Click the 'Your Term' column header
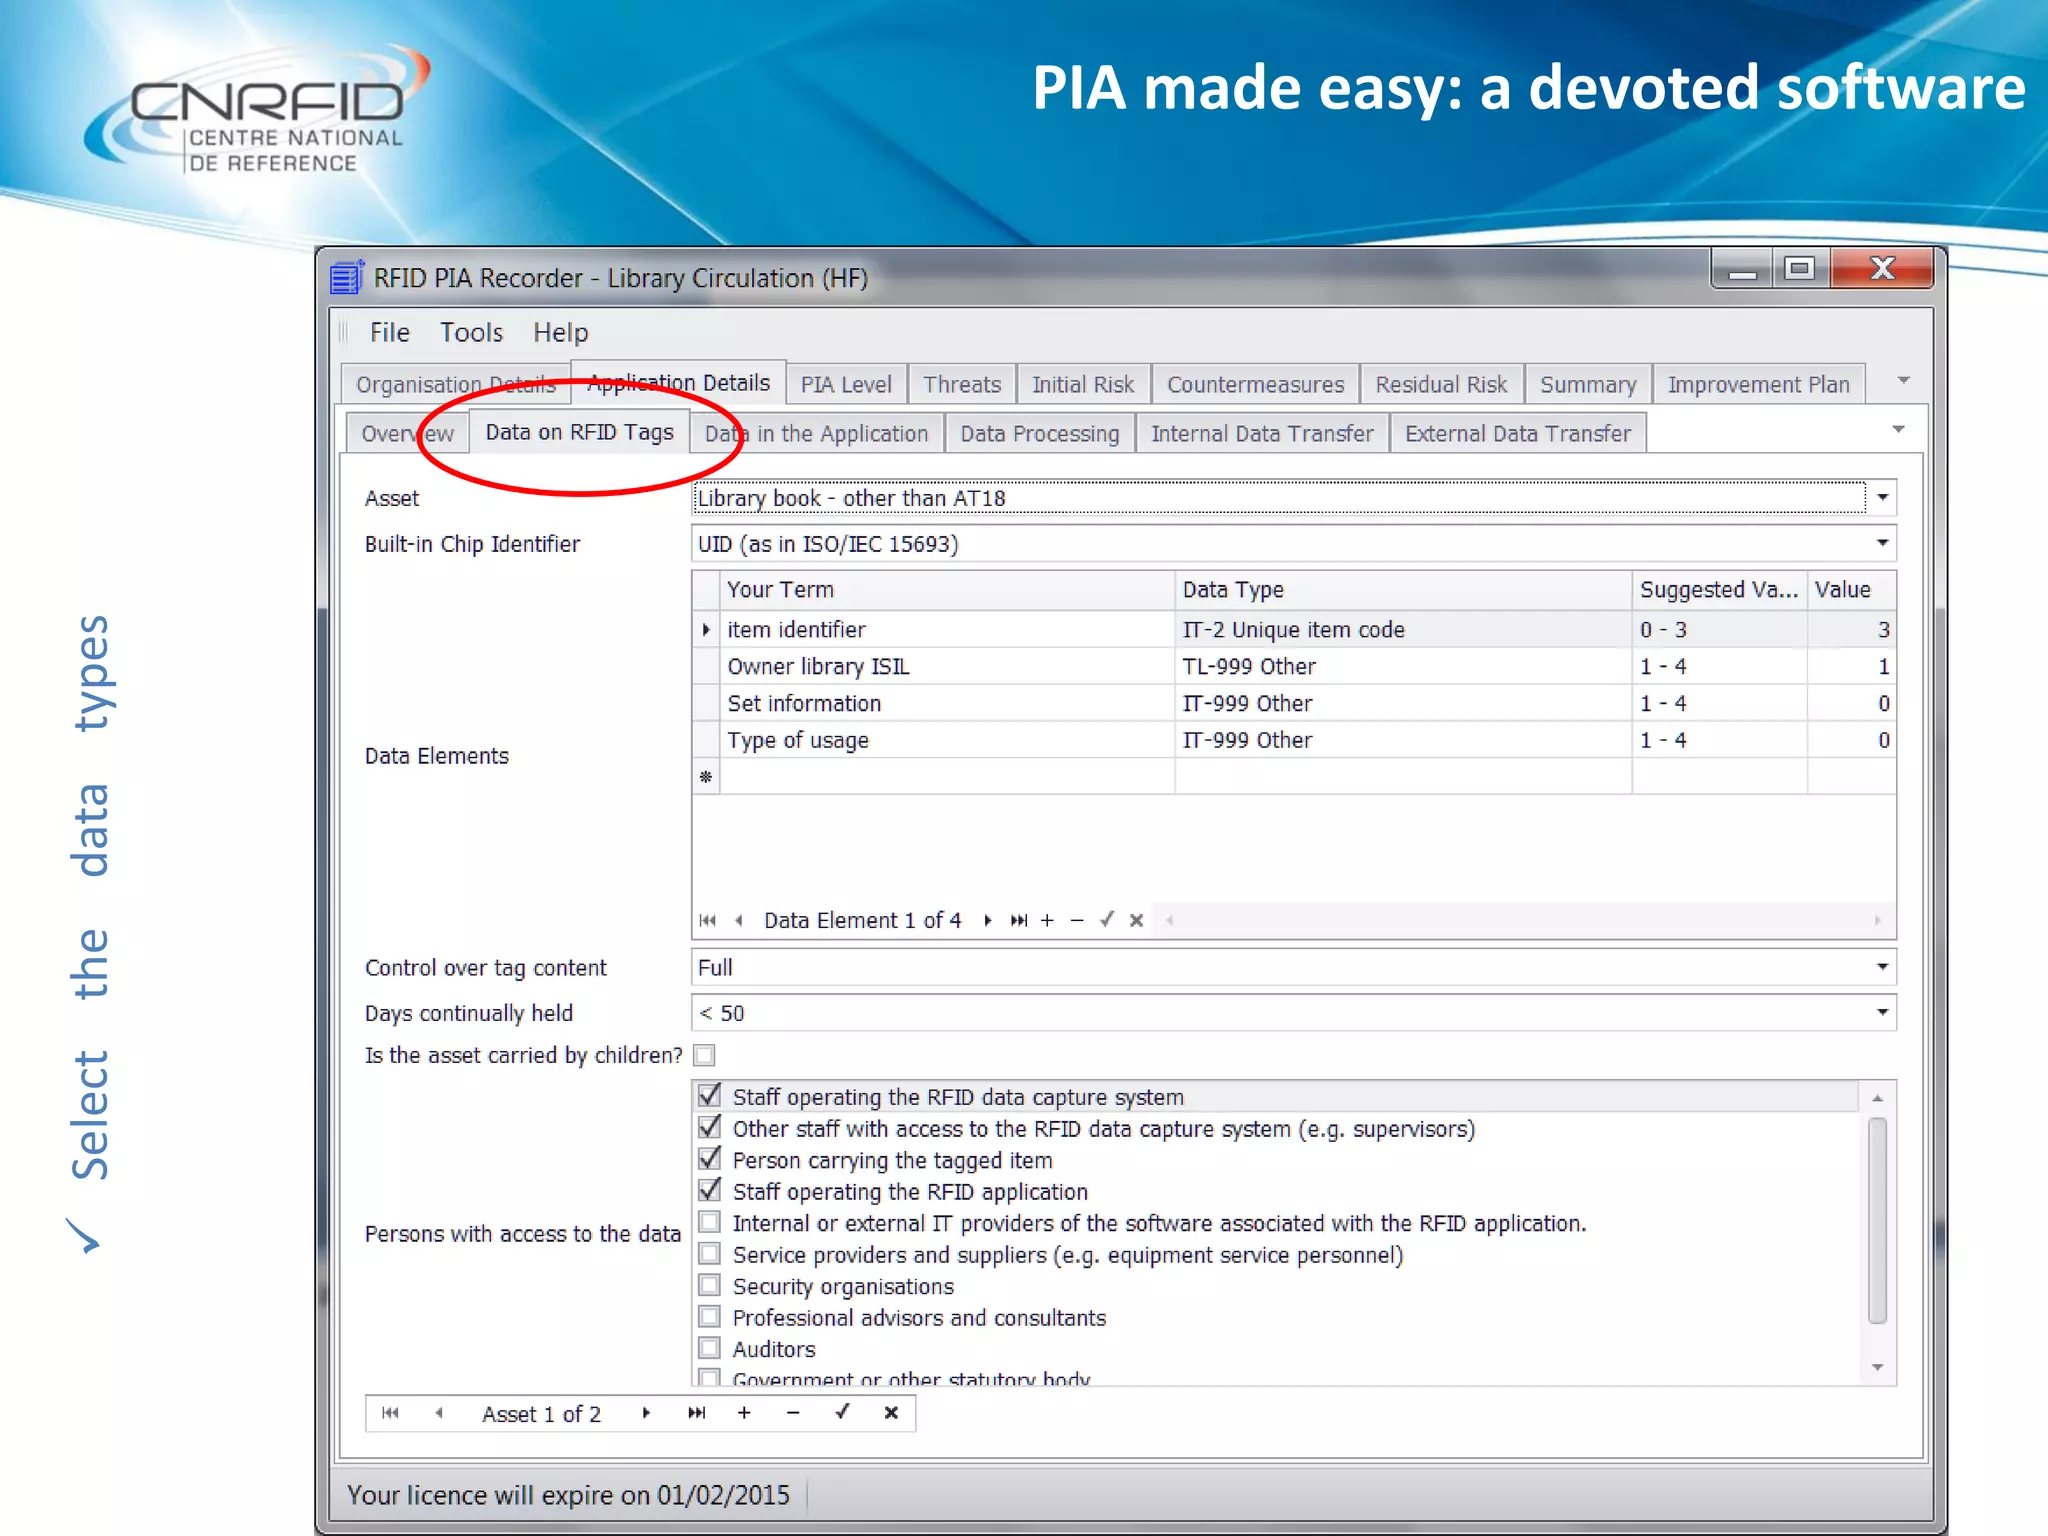 click(x=947, y=590)
